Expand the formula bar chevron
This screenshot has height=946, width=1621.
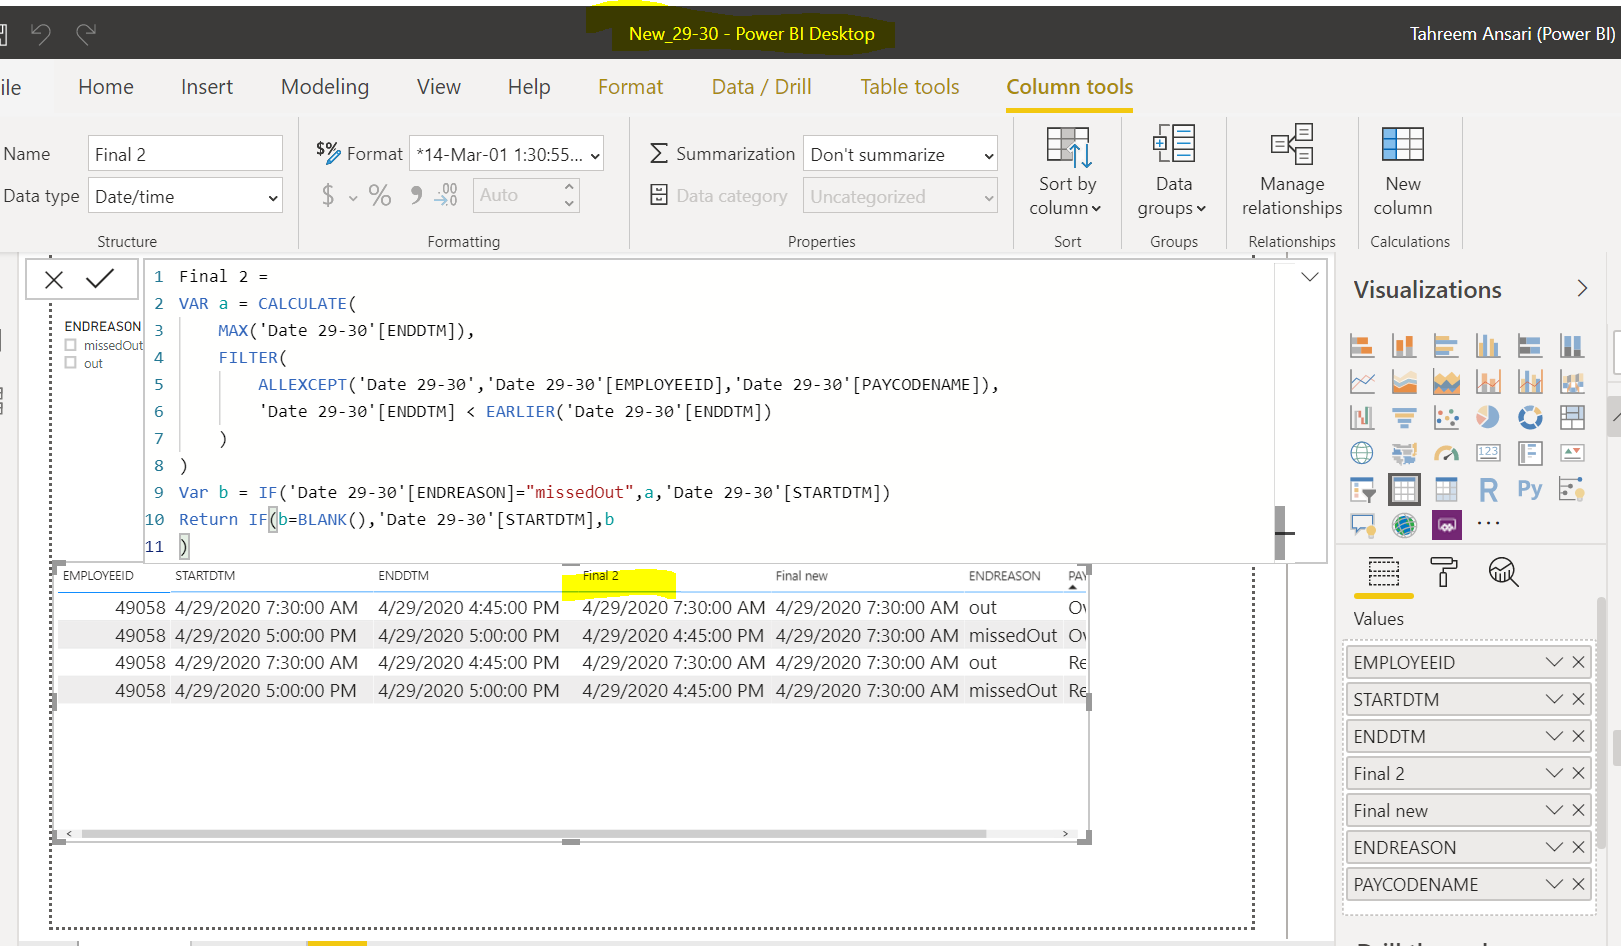point(1309,277)
